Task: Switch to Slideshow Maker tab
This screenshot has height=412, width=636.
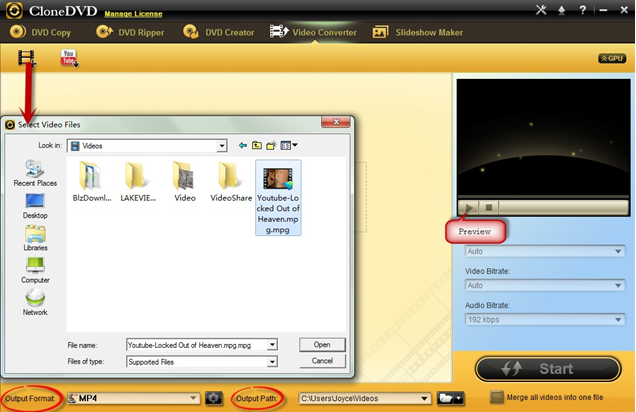Action: point(418,32)
